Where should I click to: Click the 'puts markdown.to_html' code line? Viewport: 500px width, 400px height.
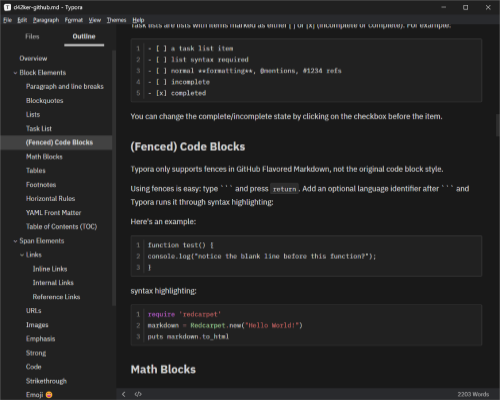tap(188, 336)
